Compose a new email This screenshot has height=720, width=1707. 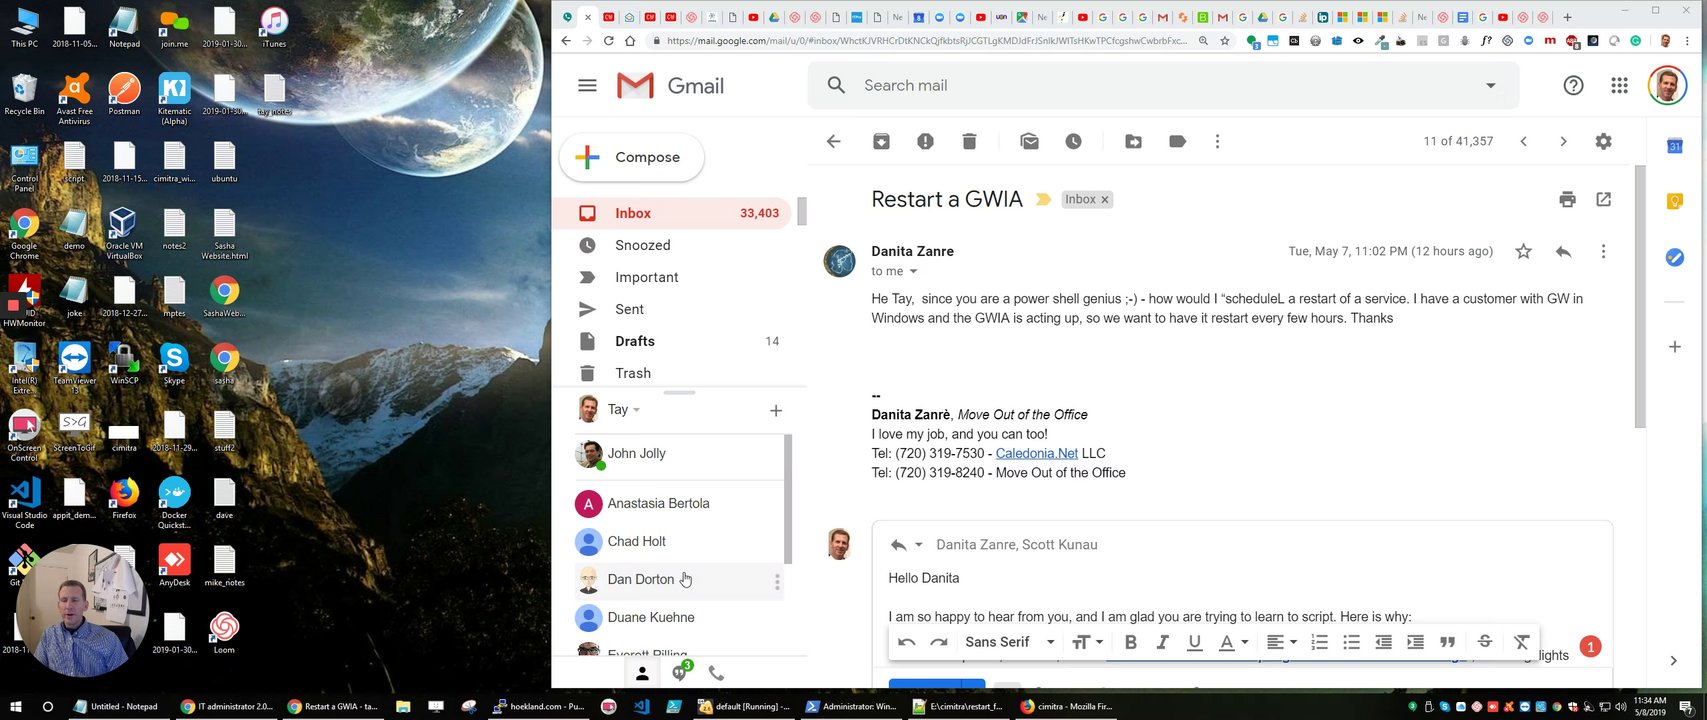pyautogui.click(x=631, y=157)
